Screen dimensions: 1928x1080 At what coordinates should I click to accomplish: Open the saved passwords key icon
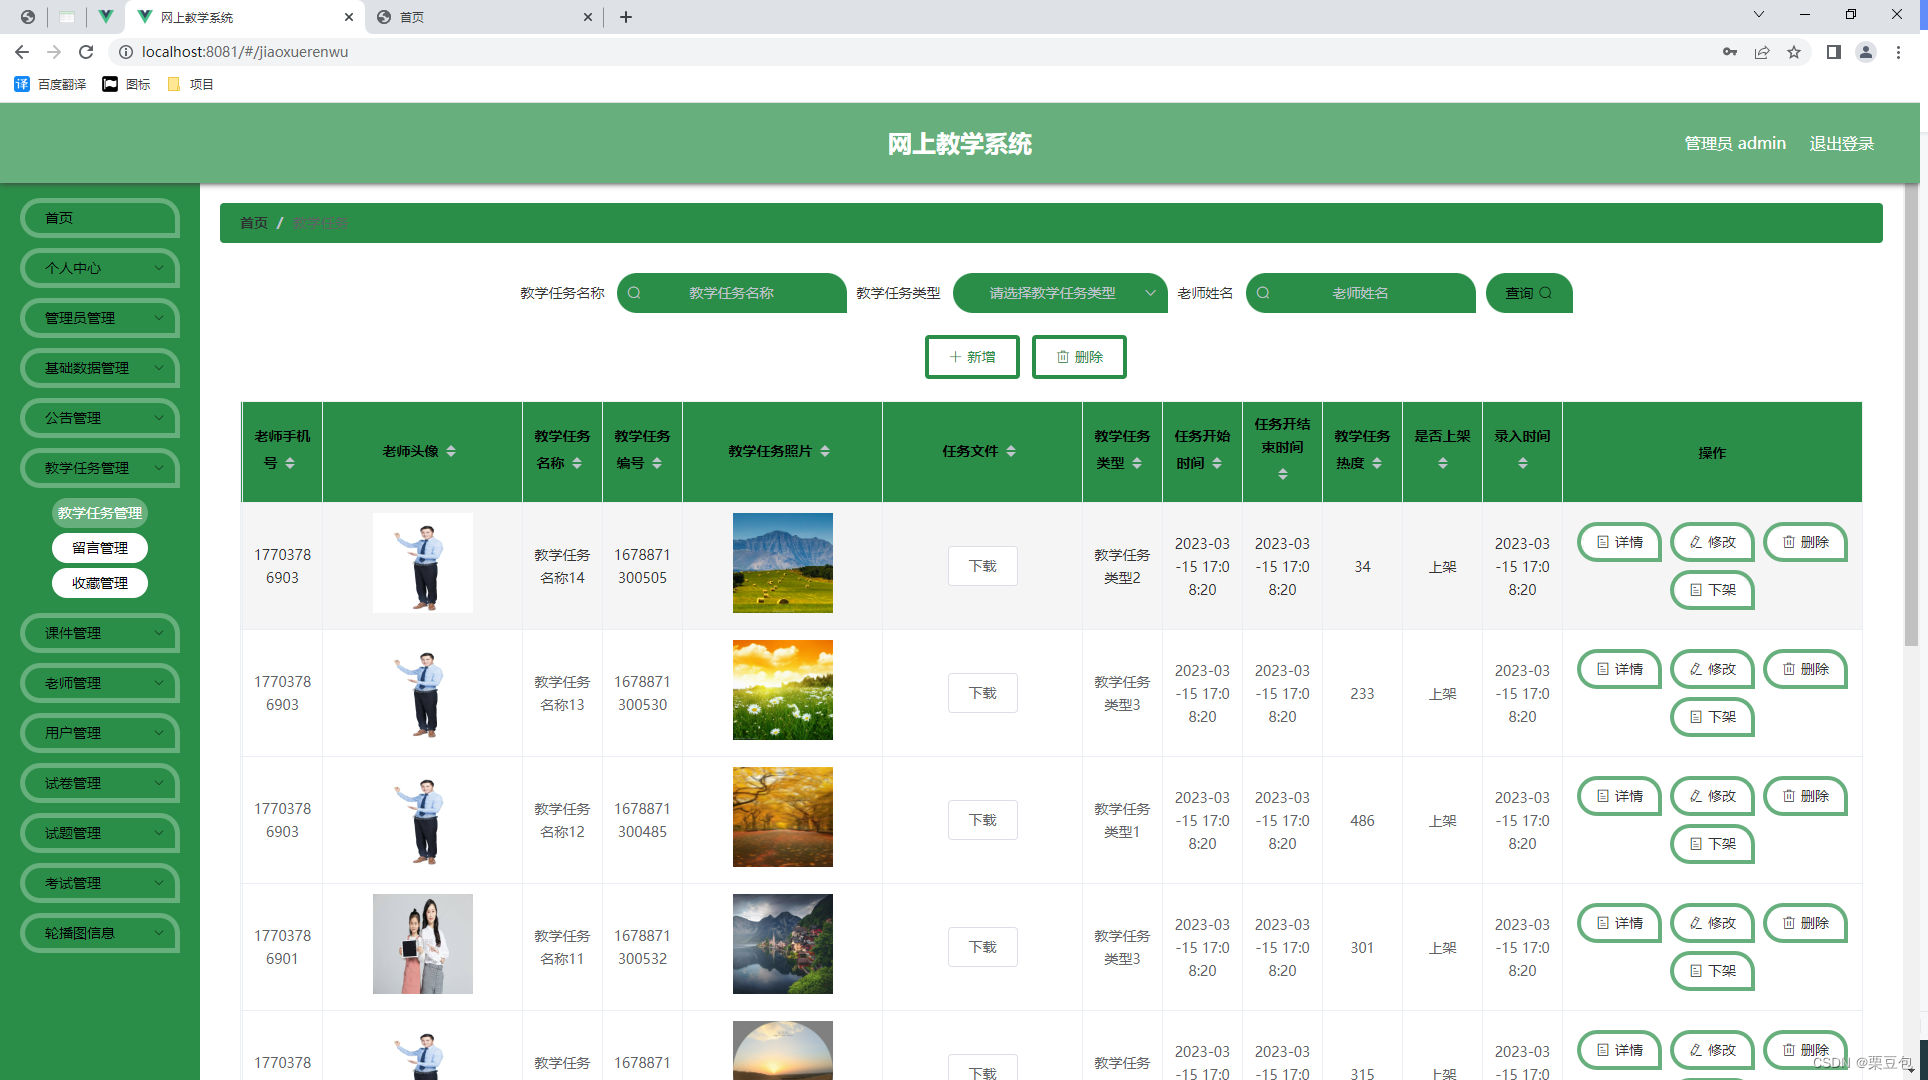coord(1730,52)
